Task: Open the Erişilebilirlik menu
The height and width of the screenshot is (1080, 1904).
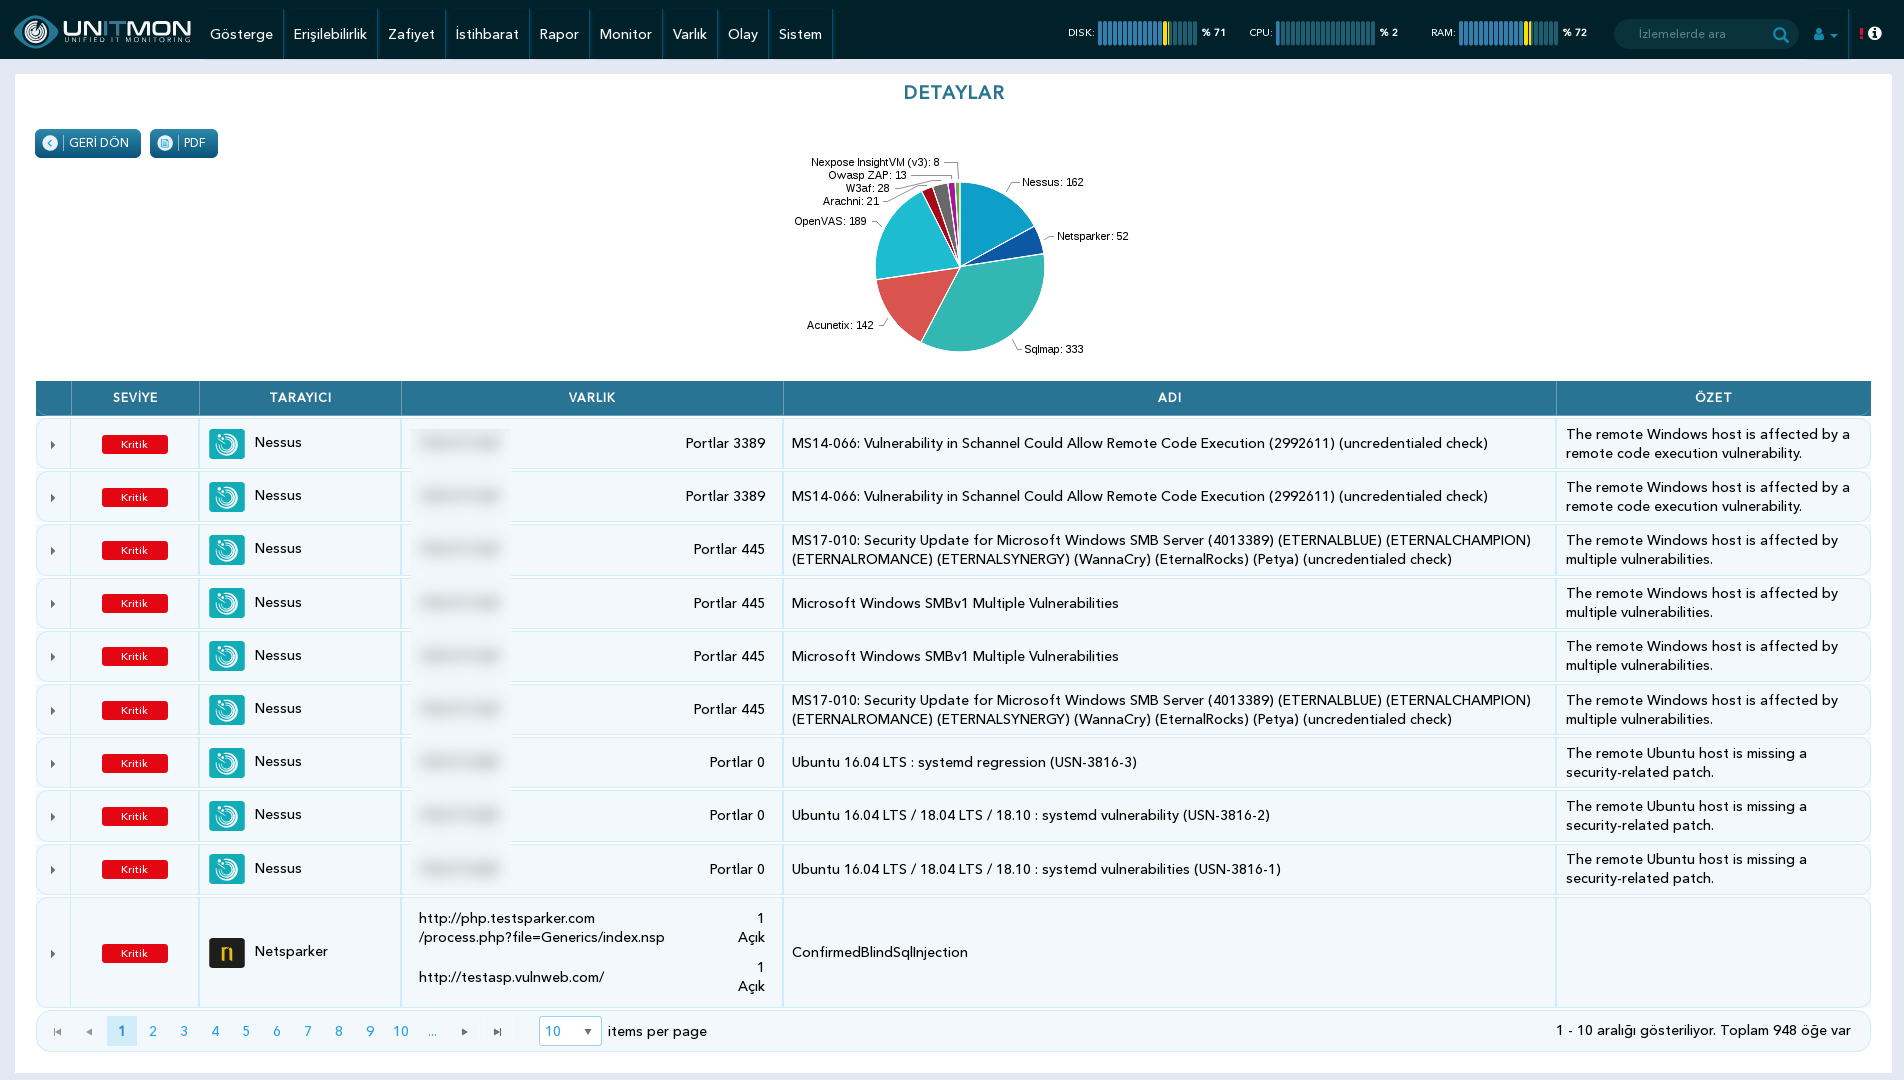Action: [x=330, y=34]
